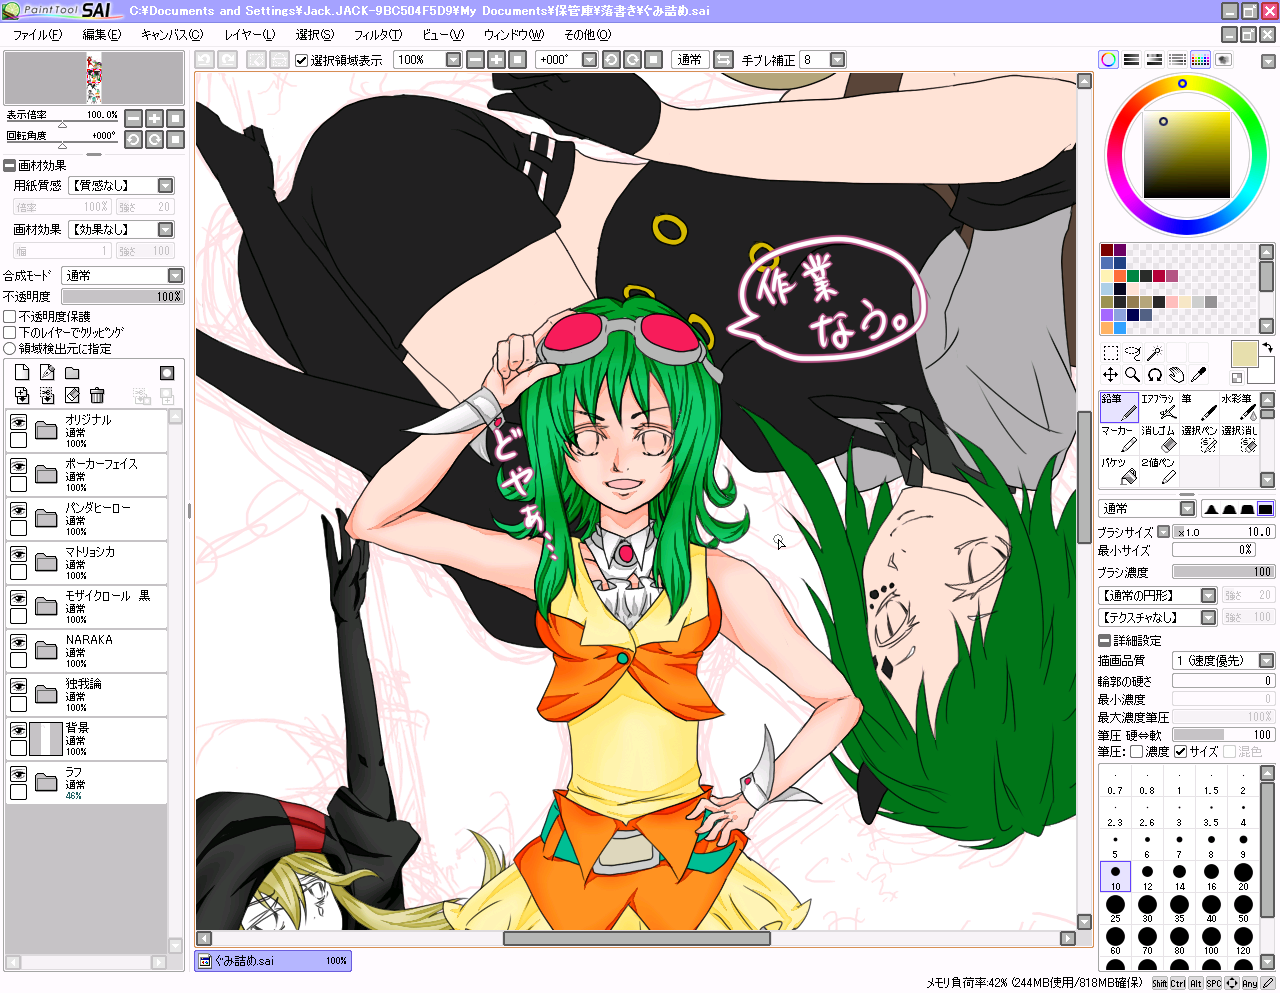Screen dimensions: 1280x993
Task: Delete the selected layer with trash icon
Action: tap(97, 395)
